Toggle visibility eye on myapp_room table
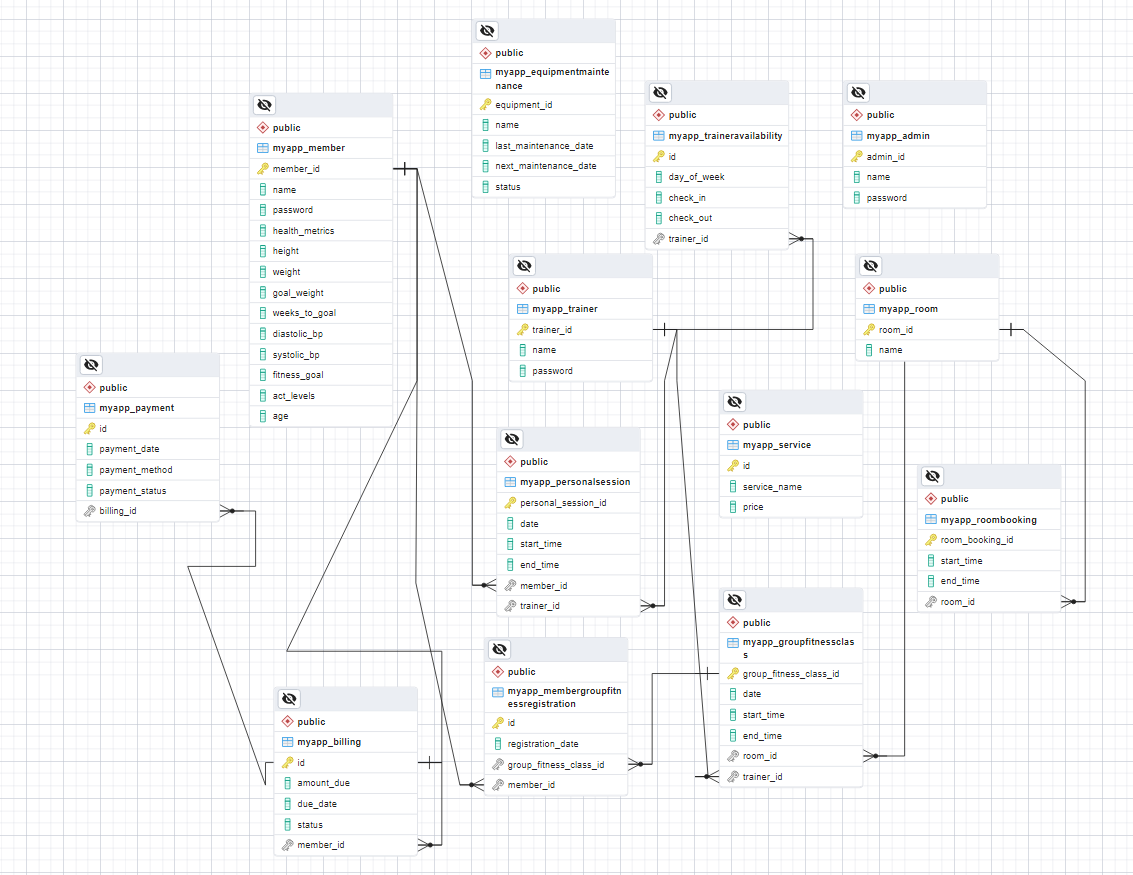1133x875 pixels. pos(871,266)
